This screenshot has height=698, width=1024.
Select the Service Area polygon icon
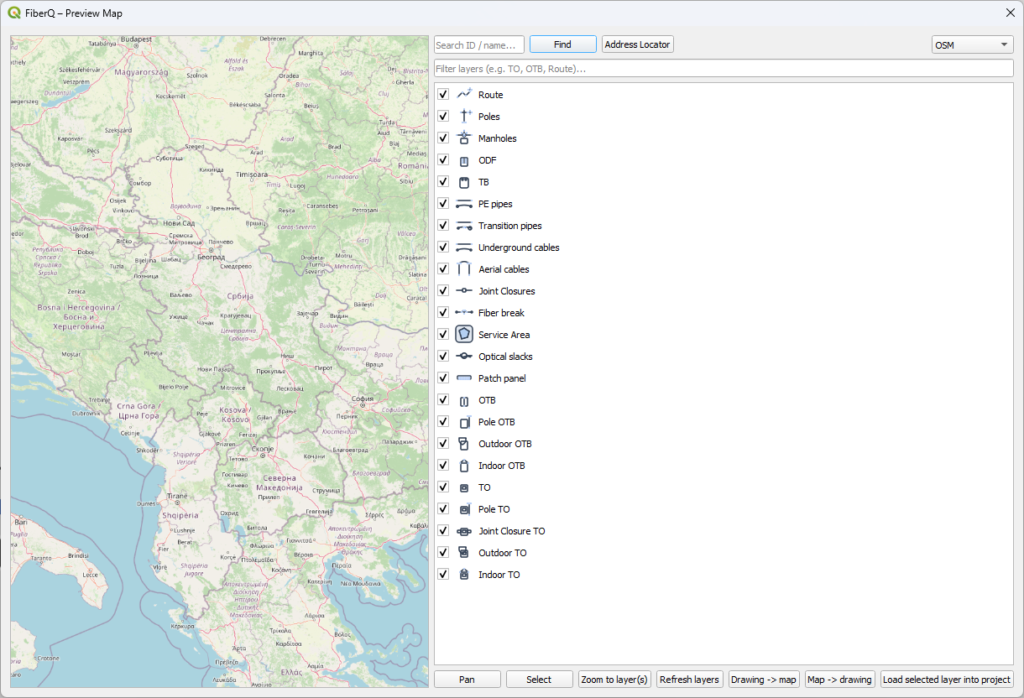click(464, 335)
